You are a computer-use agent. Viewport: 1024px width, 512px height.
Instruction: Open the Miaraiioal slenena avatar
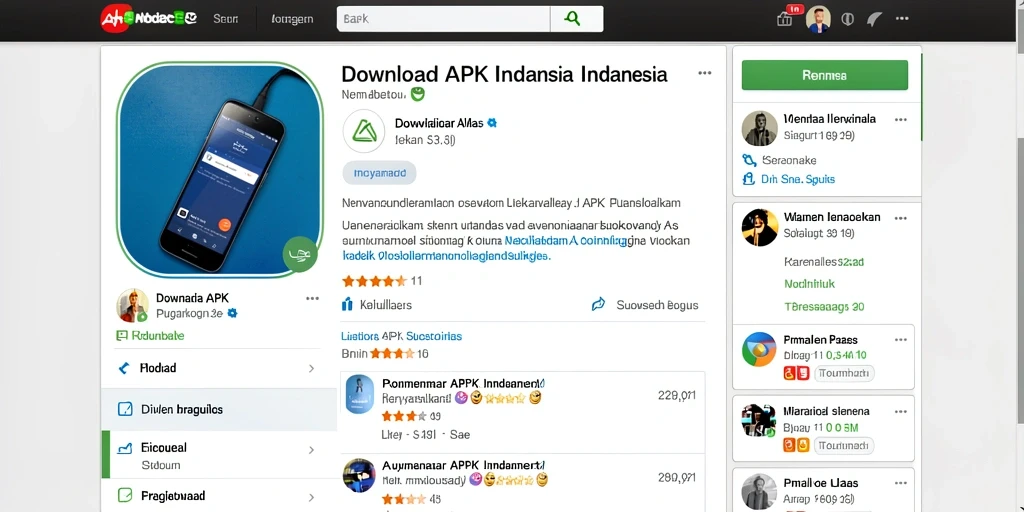point(759,421)
